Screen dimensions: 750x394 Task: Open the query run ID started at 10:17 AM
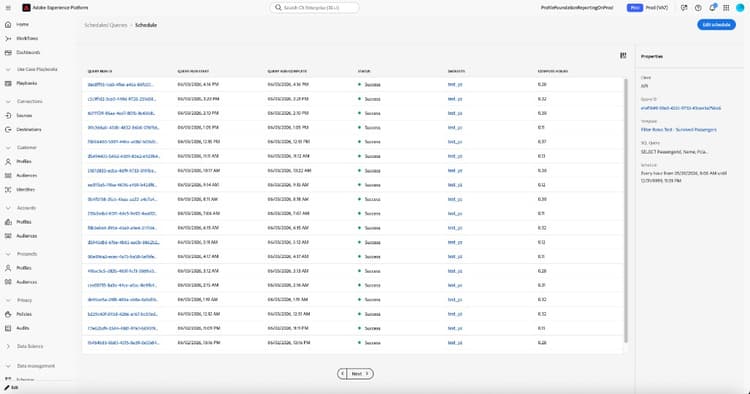tap(121, 171)
